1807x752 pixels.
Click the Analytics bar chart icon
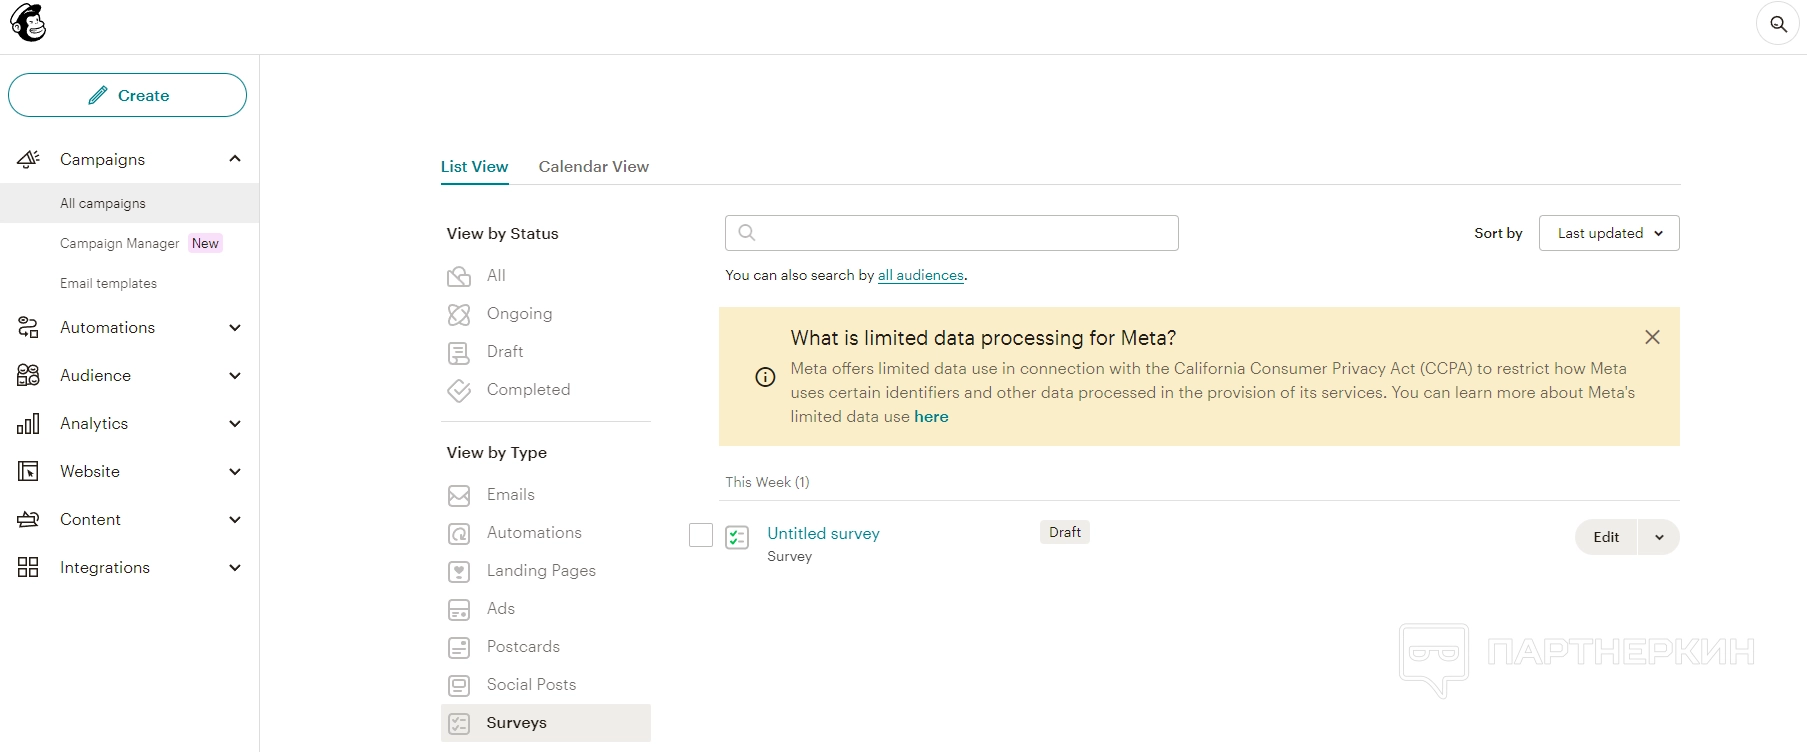(x=28, y=424)
